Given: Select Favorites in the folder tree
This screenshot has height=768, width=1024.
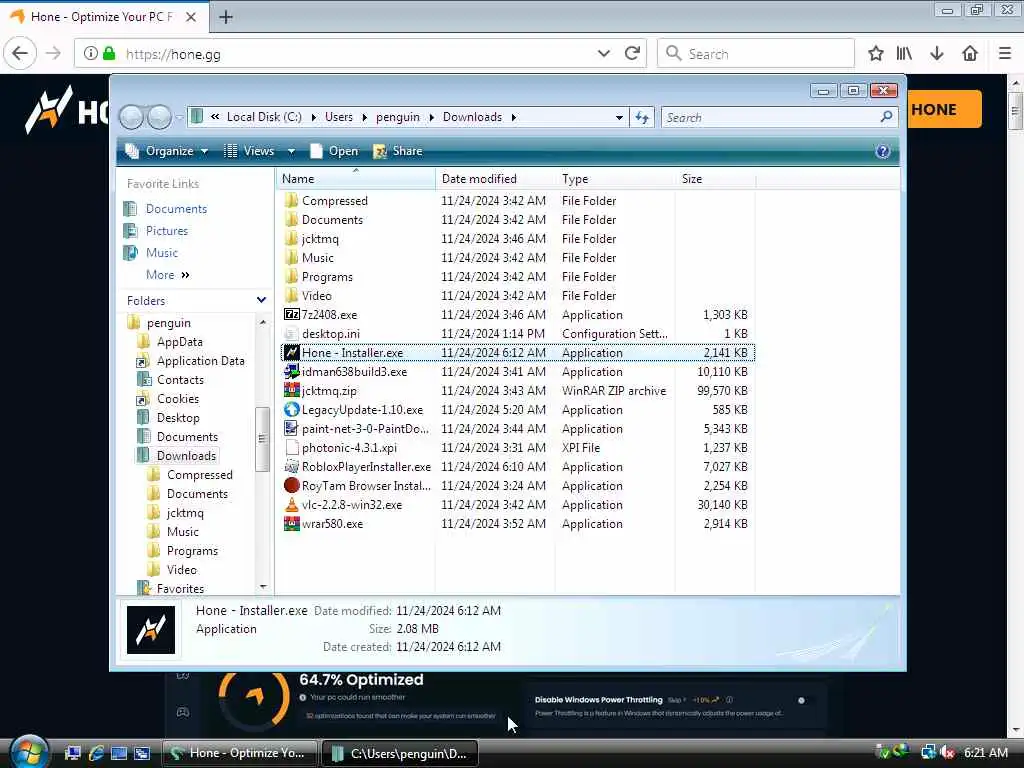Looking at the screenshot, I should click(x=180, y=588).
